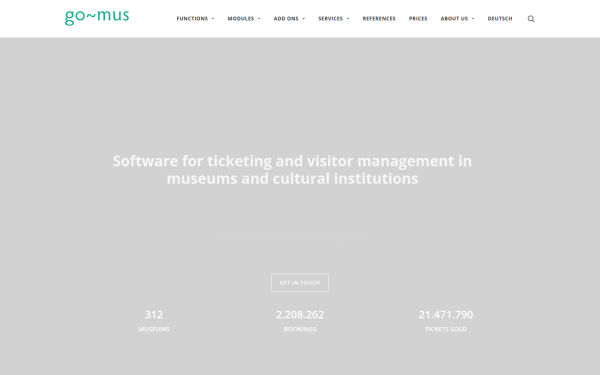
Task: Go to the References page
Action: pos(379,18)
